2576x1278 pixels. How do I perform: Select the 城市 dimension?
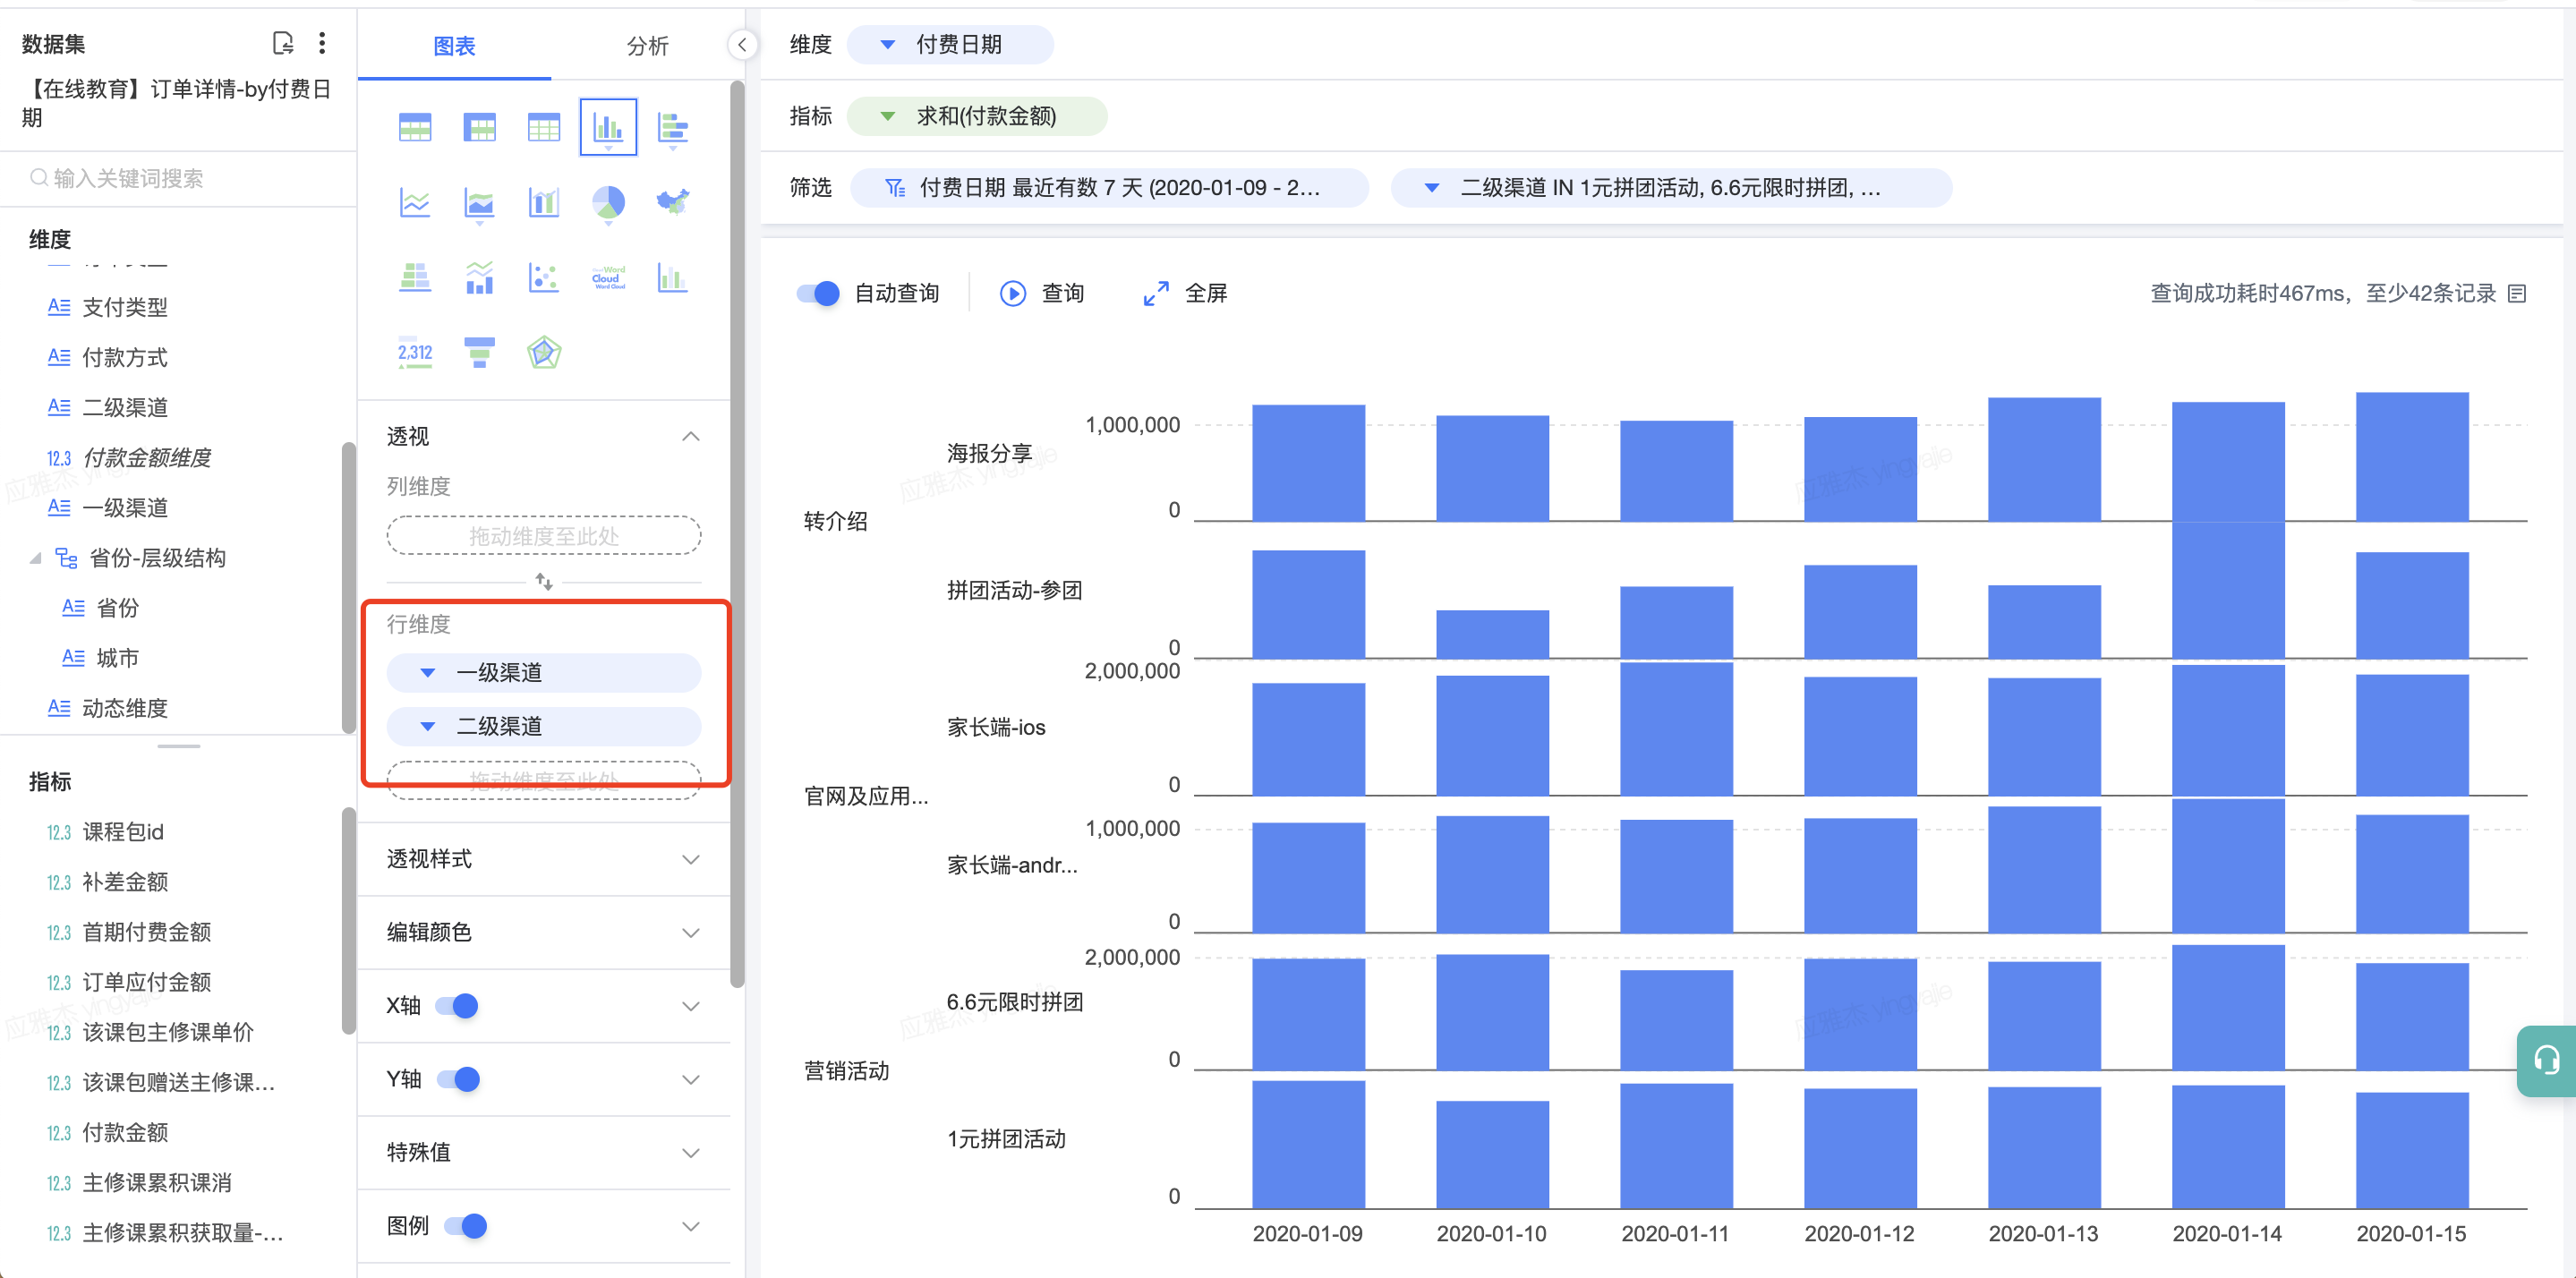pyautogui.click(x=117, y=658)
